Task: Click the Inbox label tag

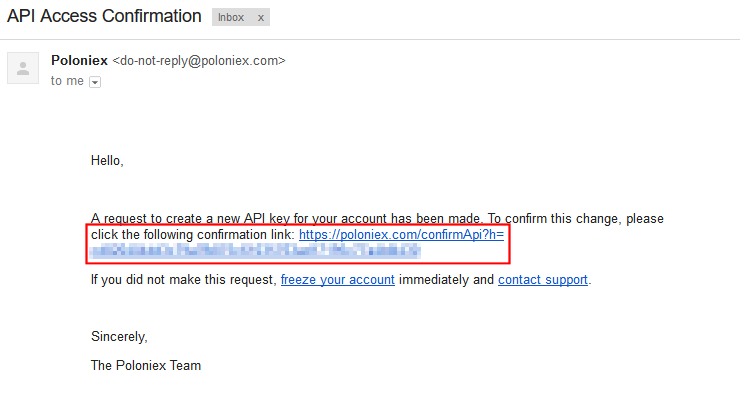Action: (231, 18)
